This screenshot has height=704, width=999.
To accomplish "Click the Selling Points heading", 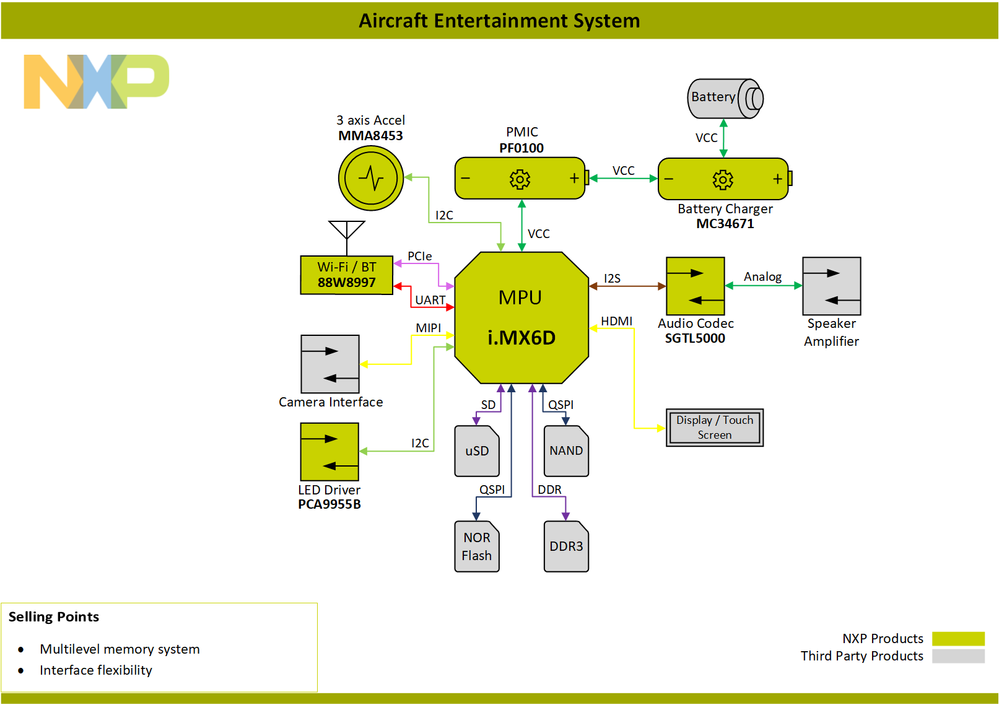I will click(x=54, y=617).
